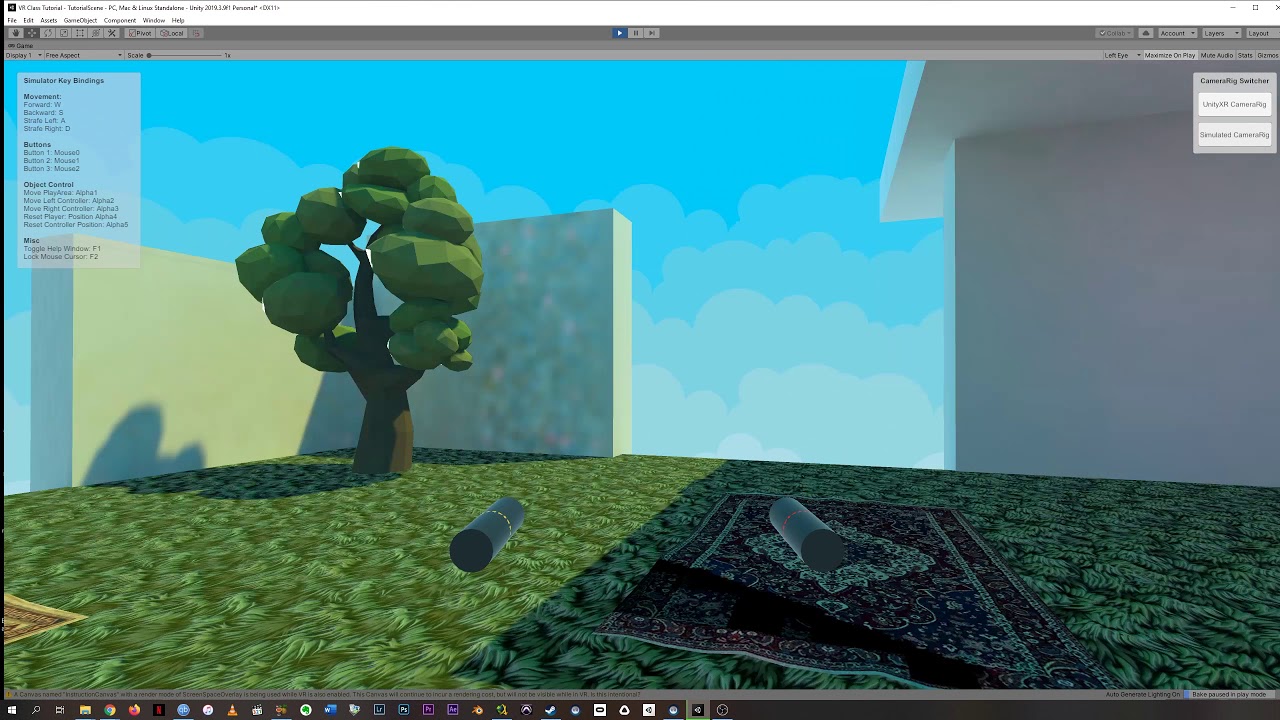Toggle the Stats overlay
Image resolution: width=1280 pixels, height=720 pixels.
coord(1245,55)
